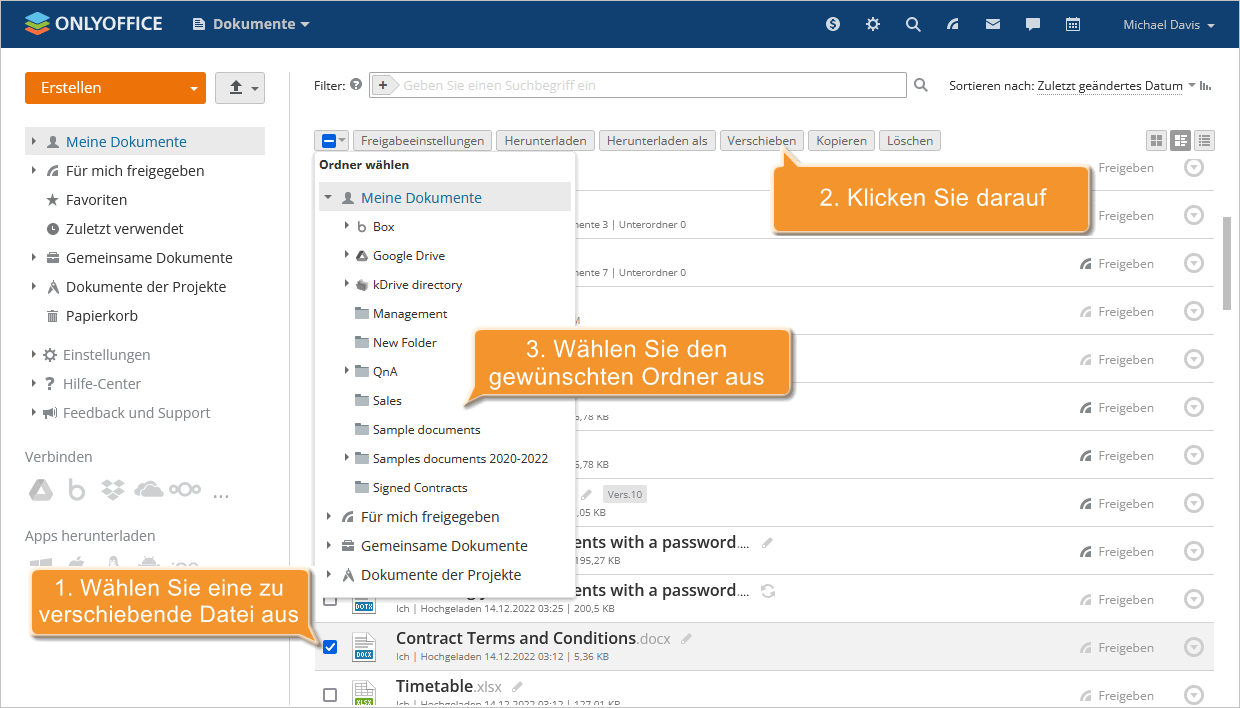Run search with magnifier beside filter field
This screenshot has width=1240, height=708.
click(921, 85)
